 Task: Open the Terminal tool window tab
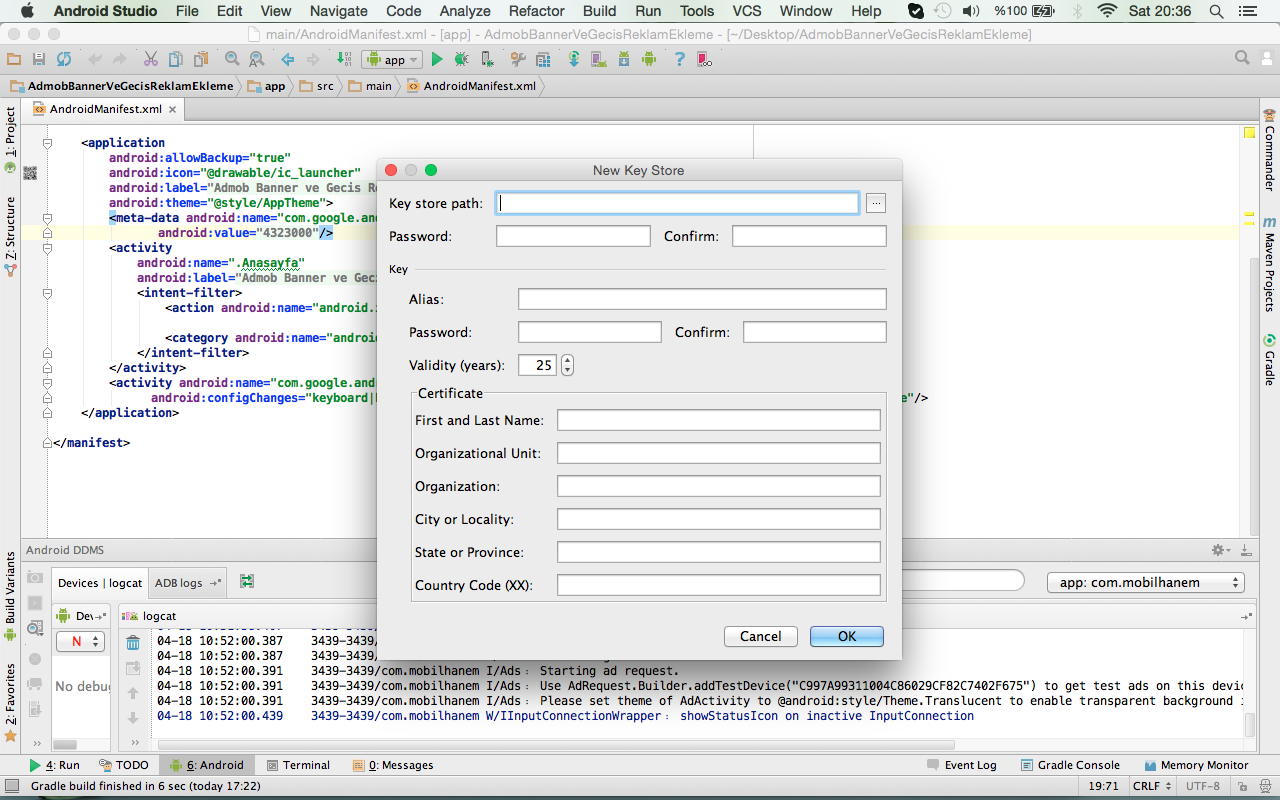coord(298,765)
